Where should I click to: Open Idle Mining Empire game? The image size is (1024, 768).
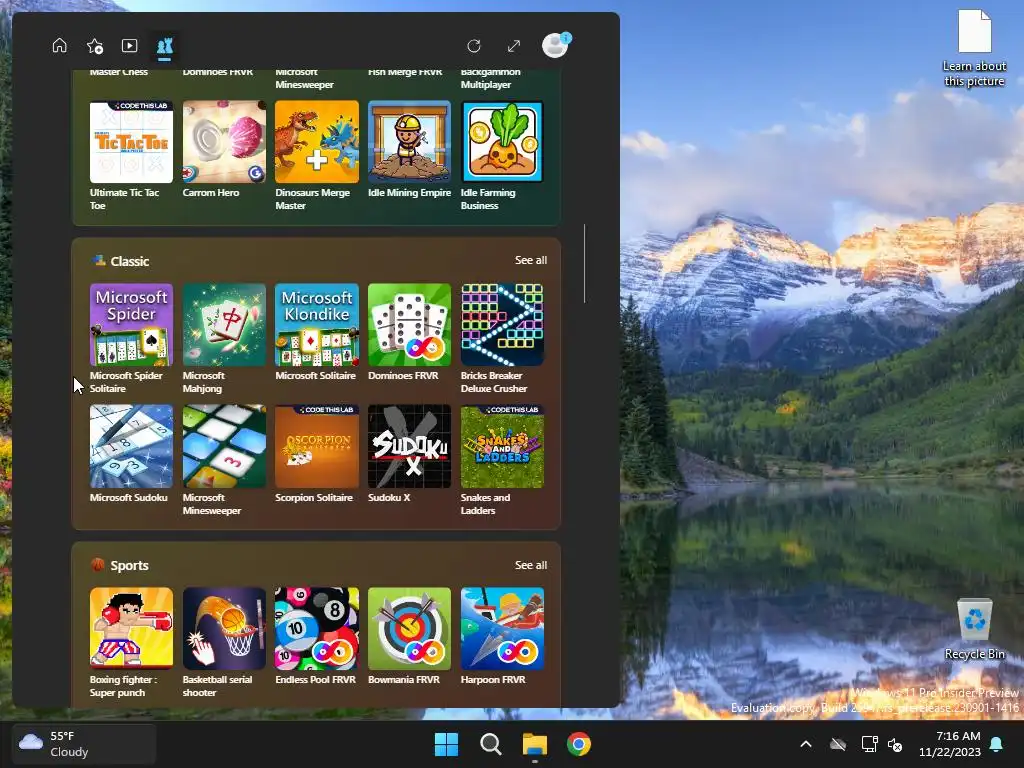[409, 150]
